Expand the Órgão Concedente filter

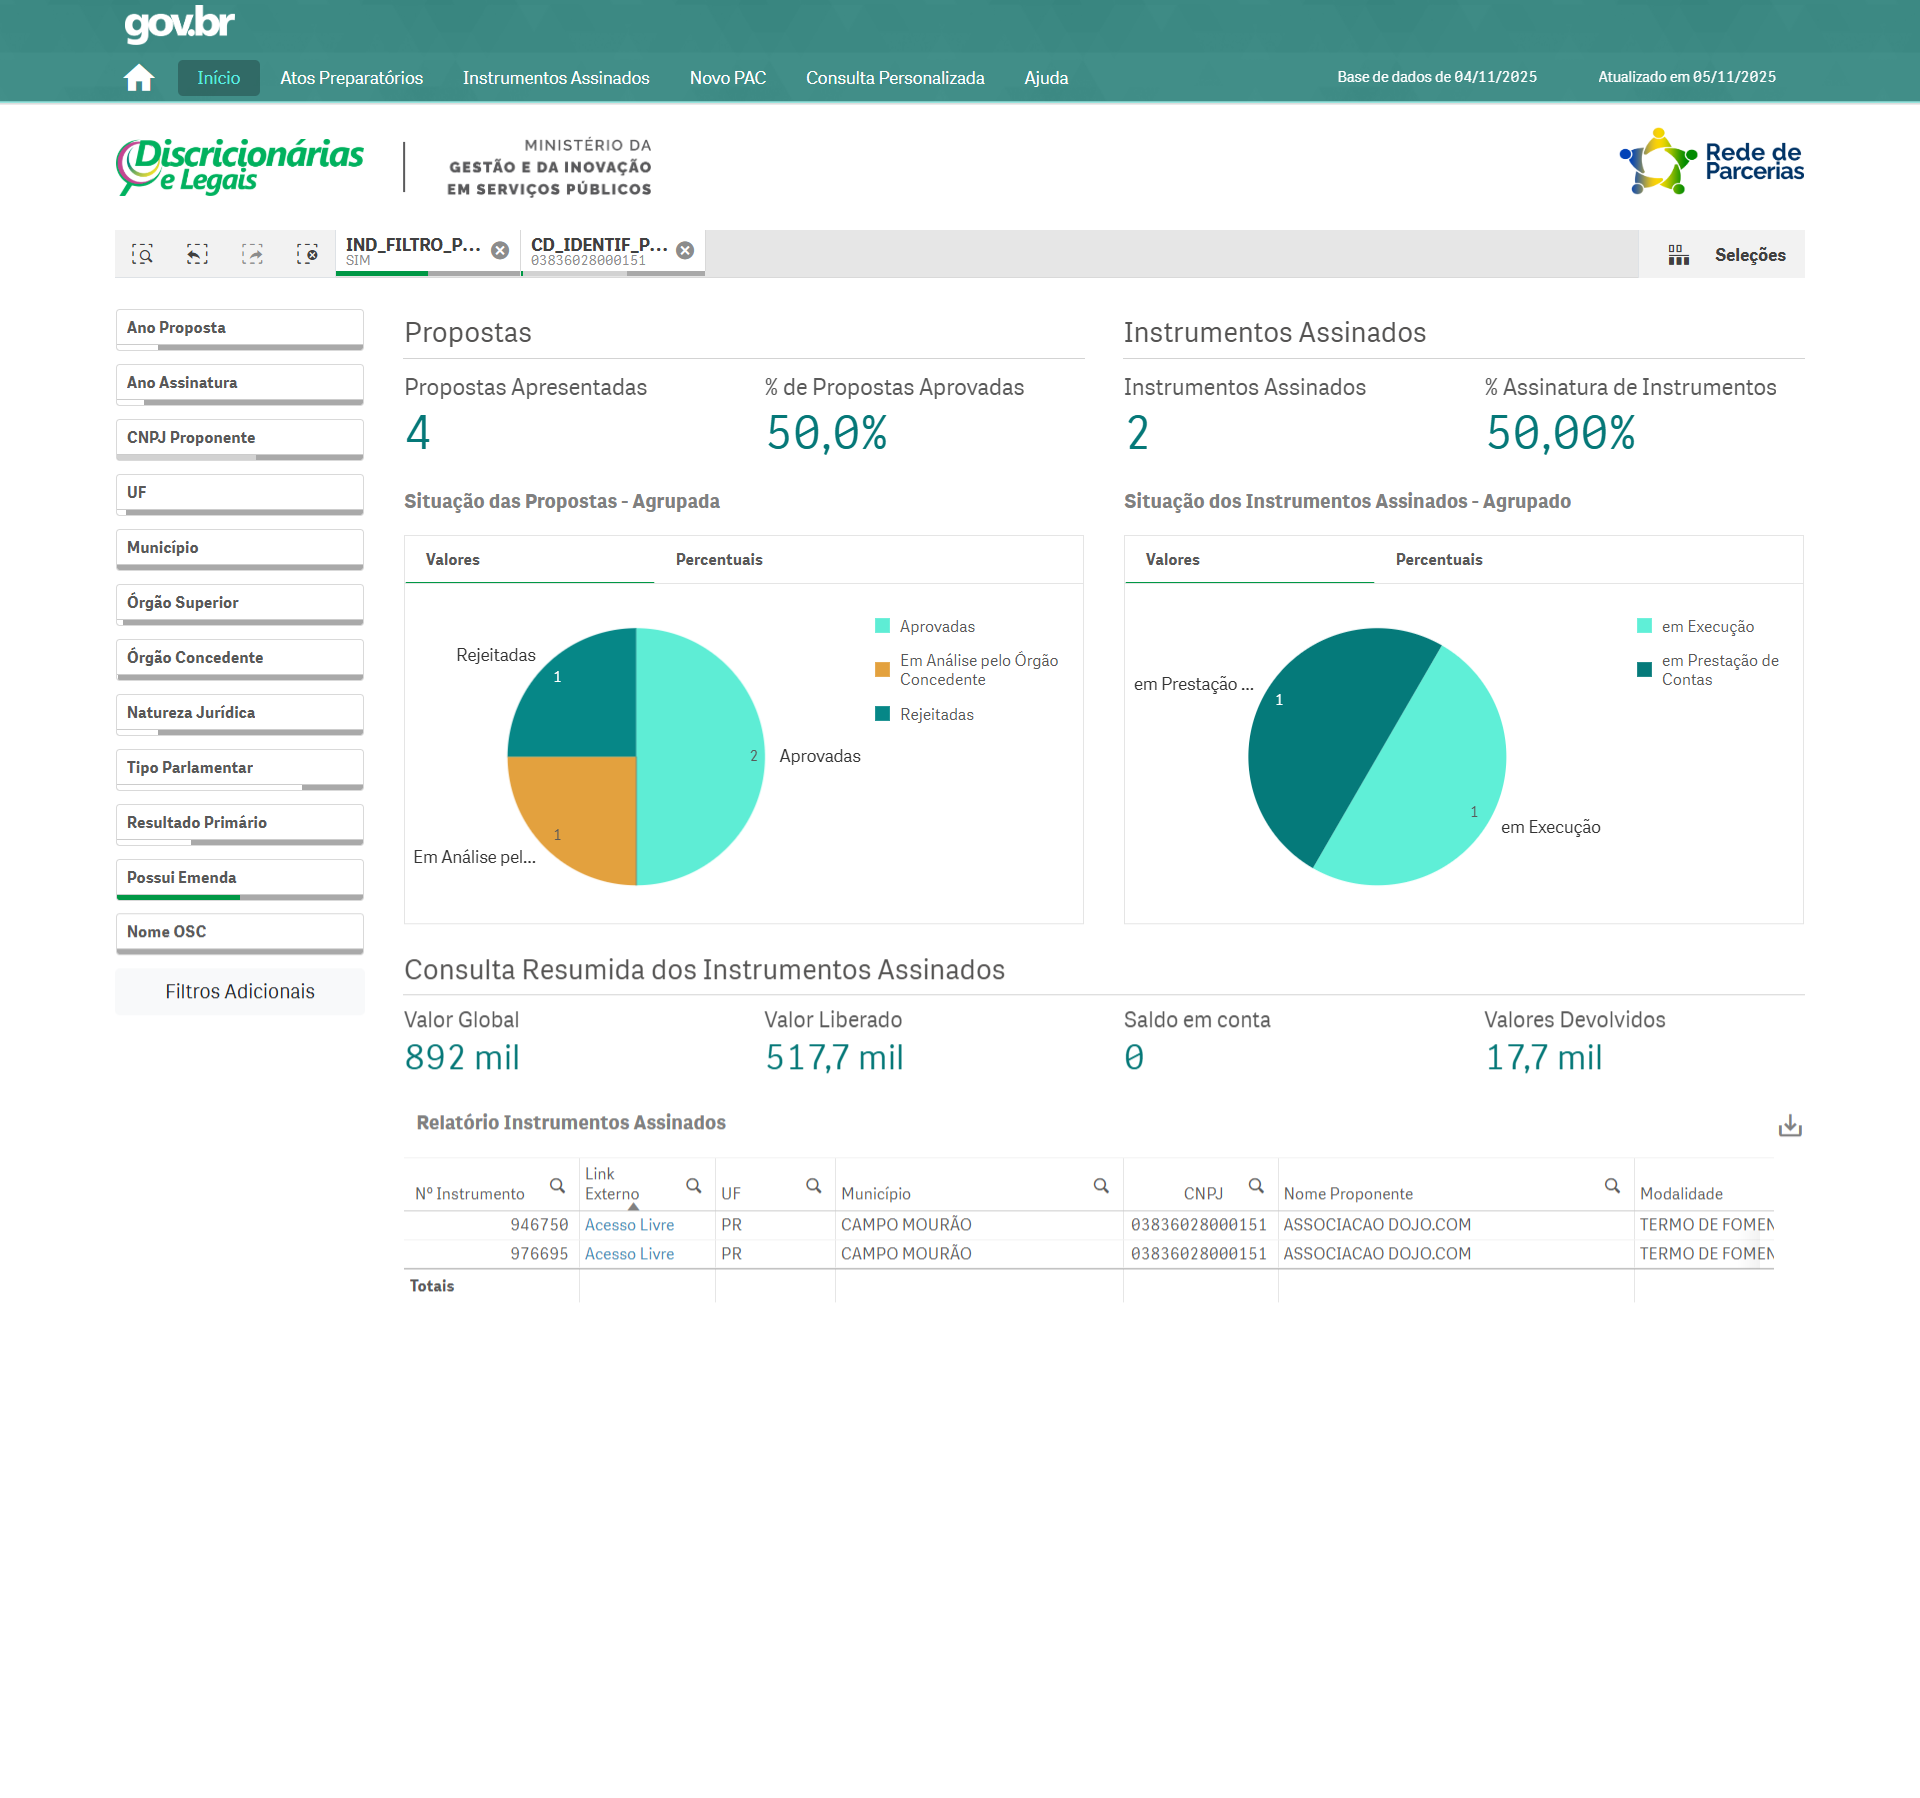pos(239,658)
